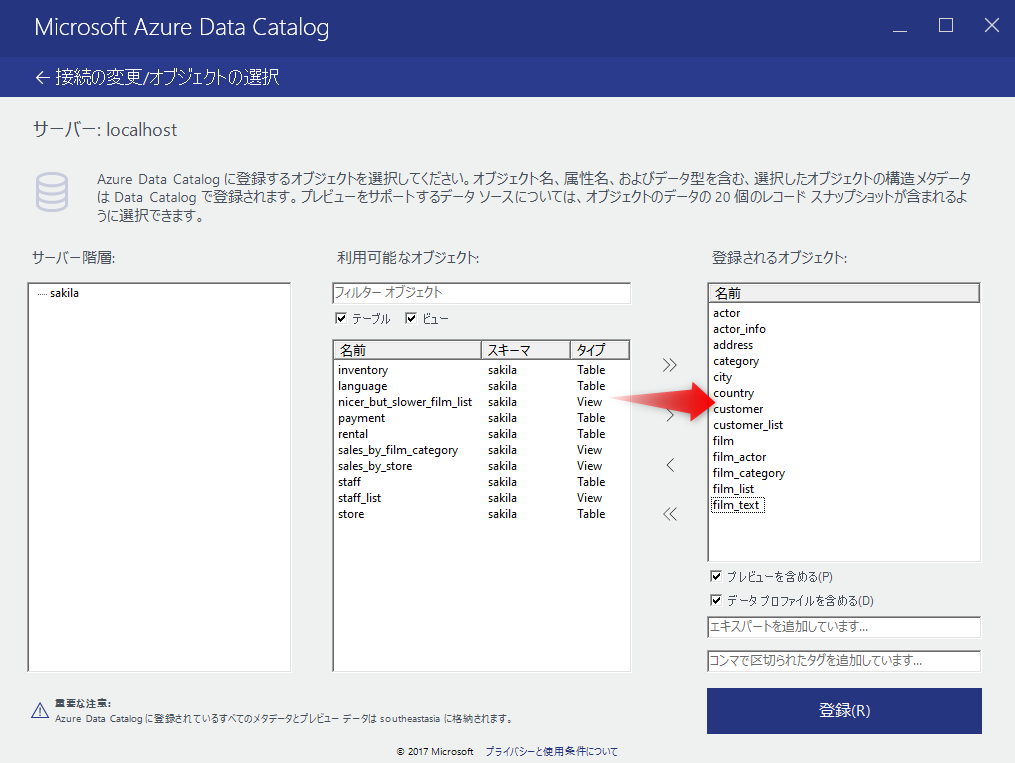This screenshot has height=763, width=1015.
Task: Remove the selected object with the left chevron
Action: tap(670, 465)
